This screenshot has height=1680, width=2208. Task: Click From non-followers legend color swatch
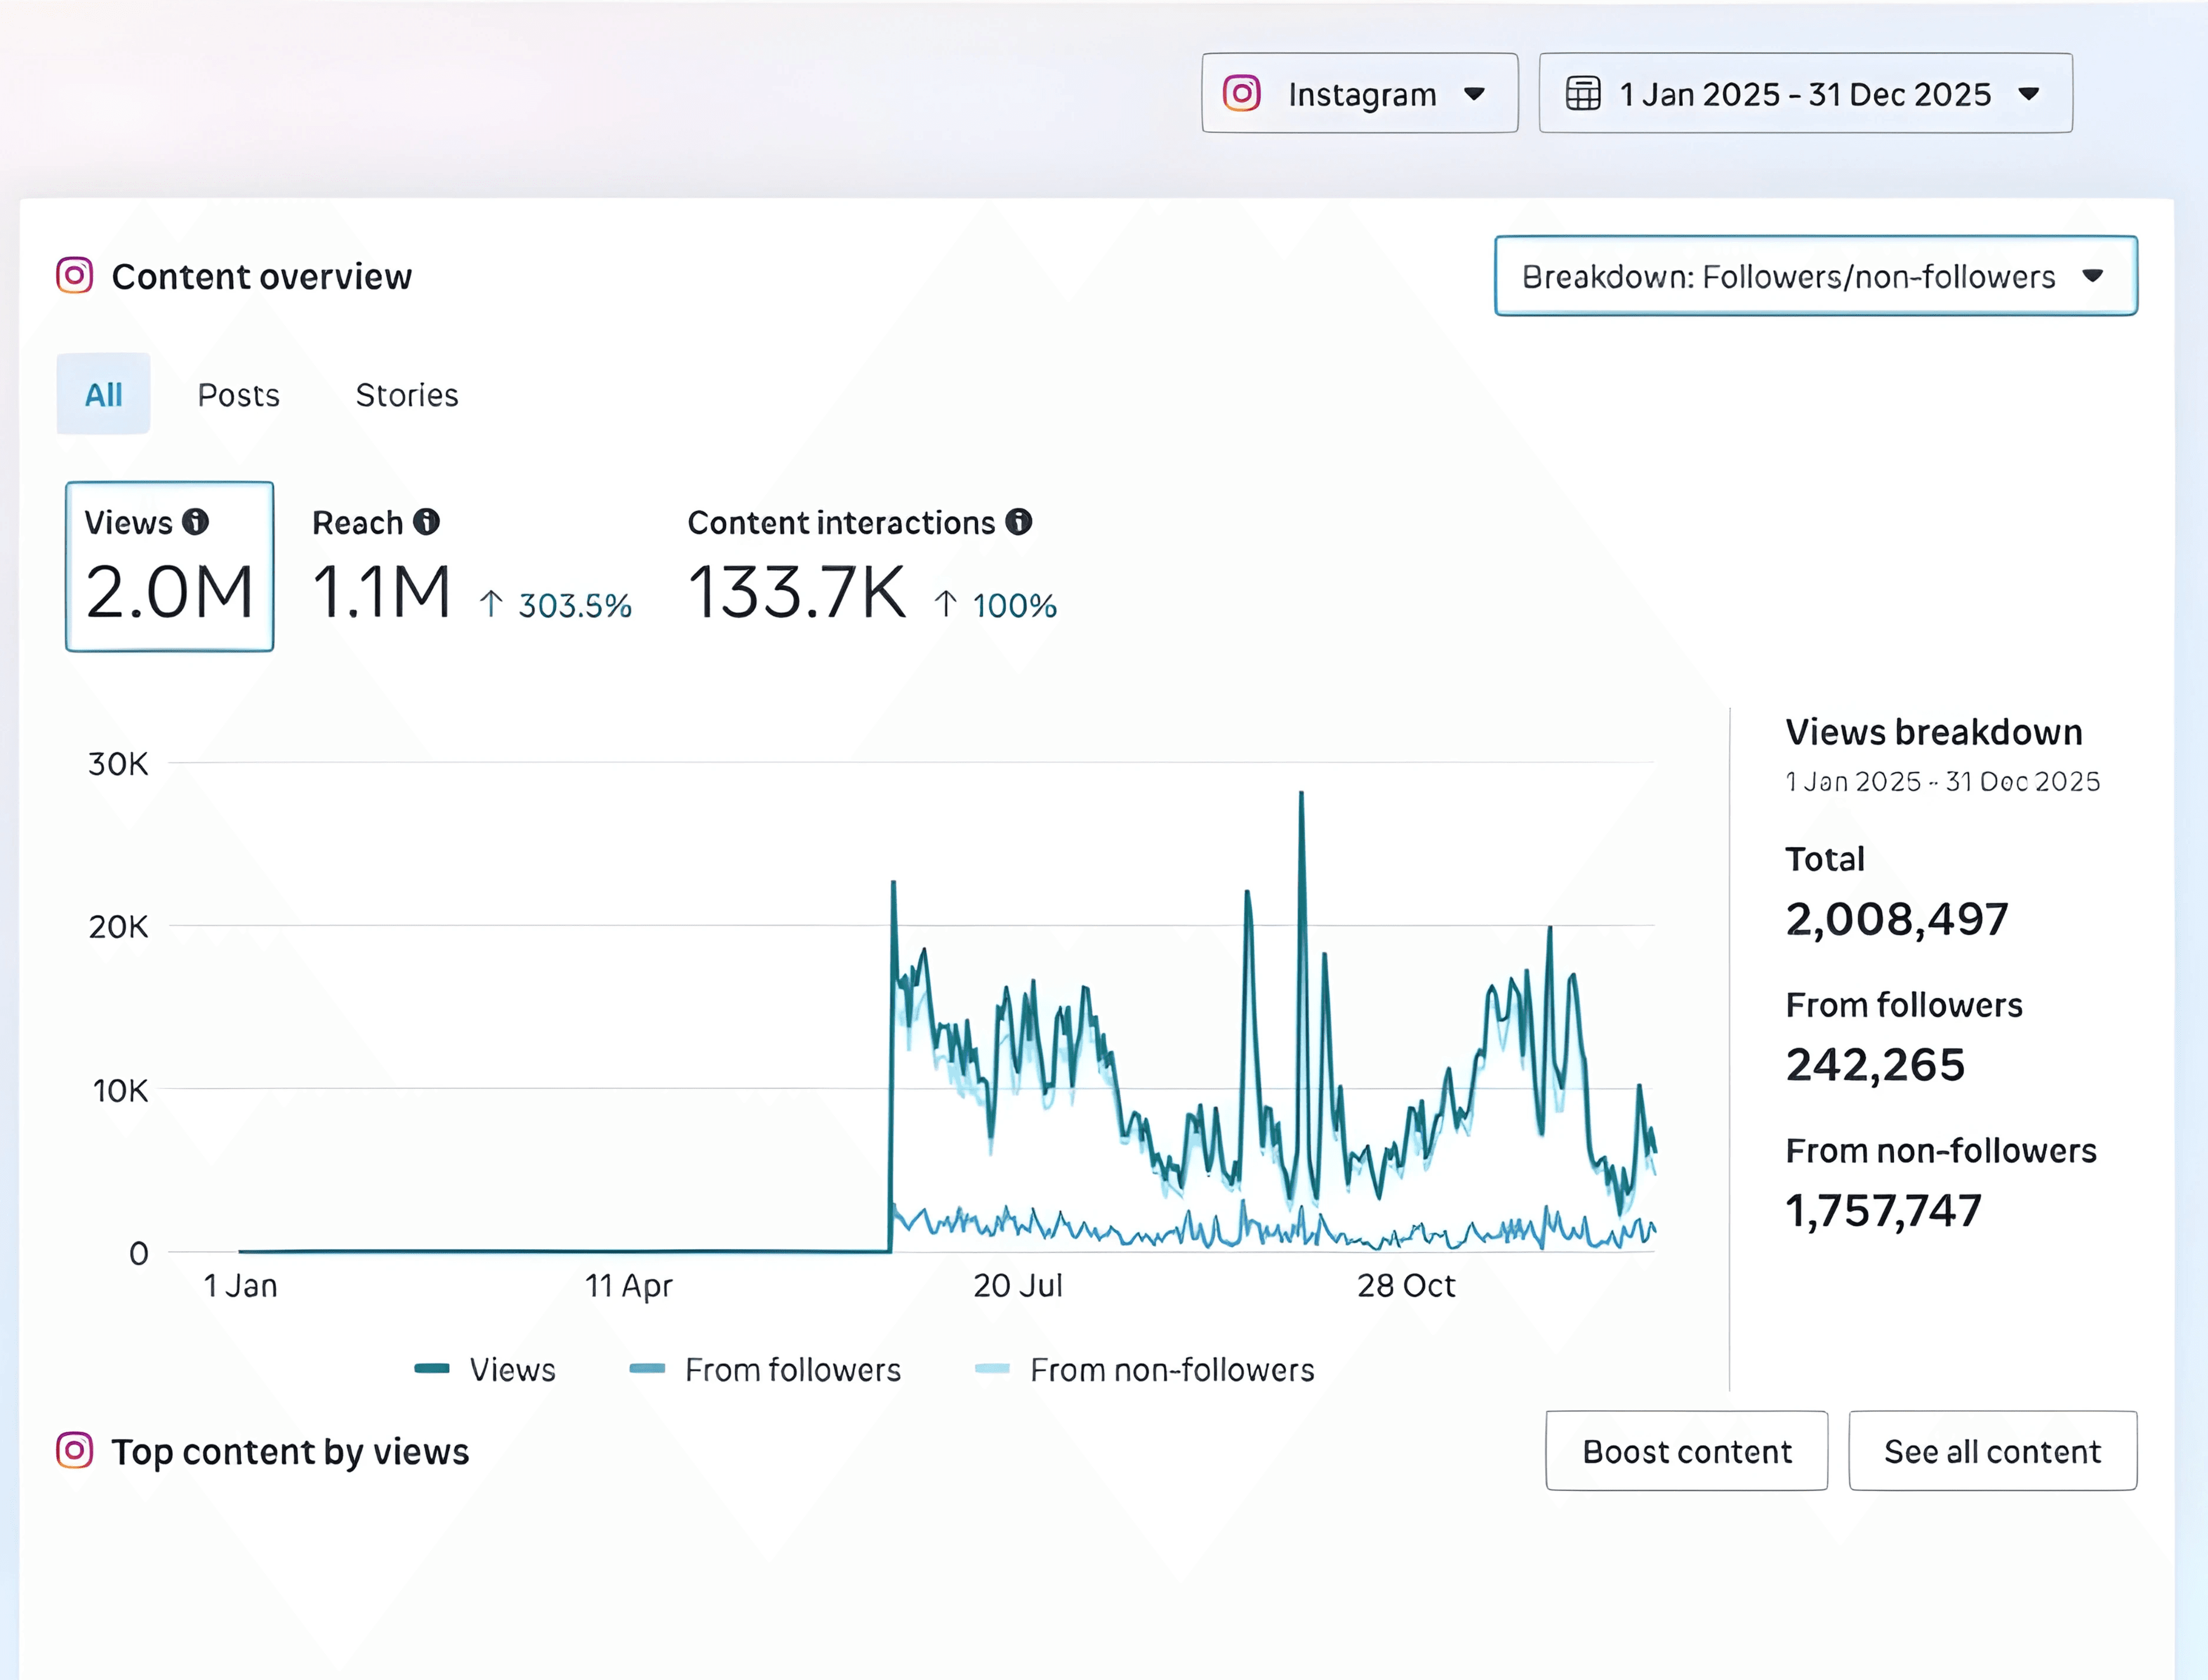(992, 1369)
